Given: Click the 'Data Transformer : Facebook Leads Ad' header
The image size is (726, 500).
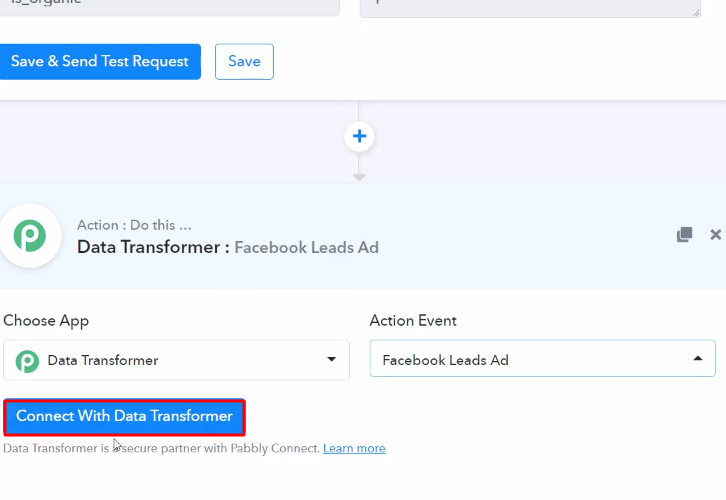Looking at the screenshot, I should pos(228,247).
